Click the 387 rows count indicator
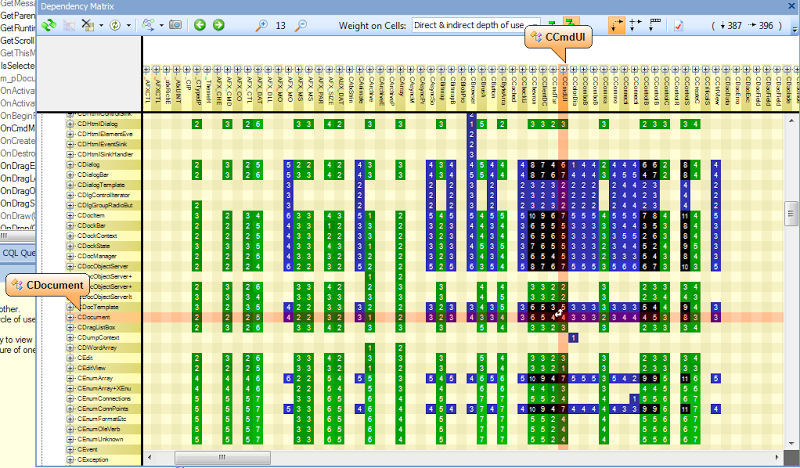Image resolution: width=800 pixels, height=468 pixels. pos(731,26)
